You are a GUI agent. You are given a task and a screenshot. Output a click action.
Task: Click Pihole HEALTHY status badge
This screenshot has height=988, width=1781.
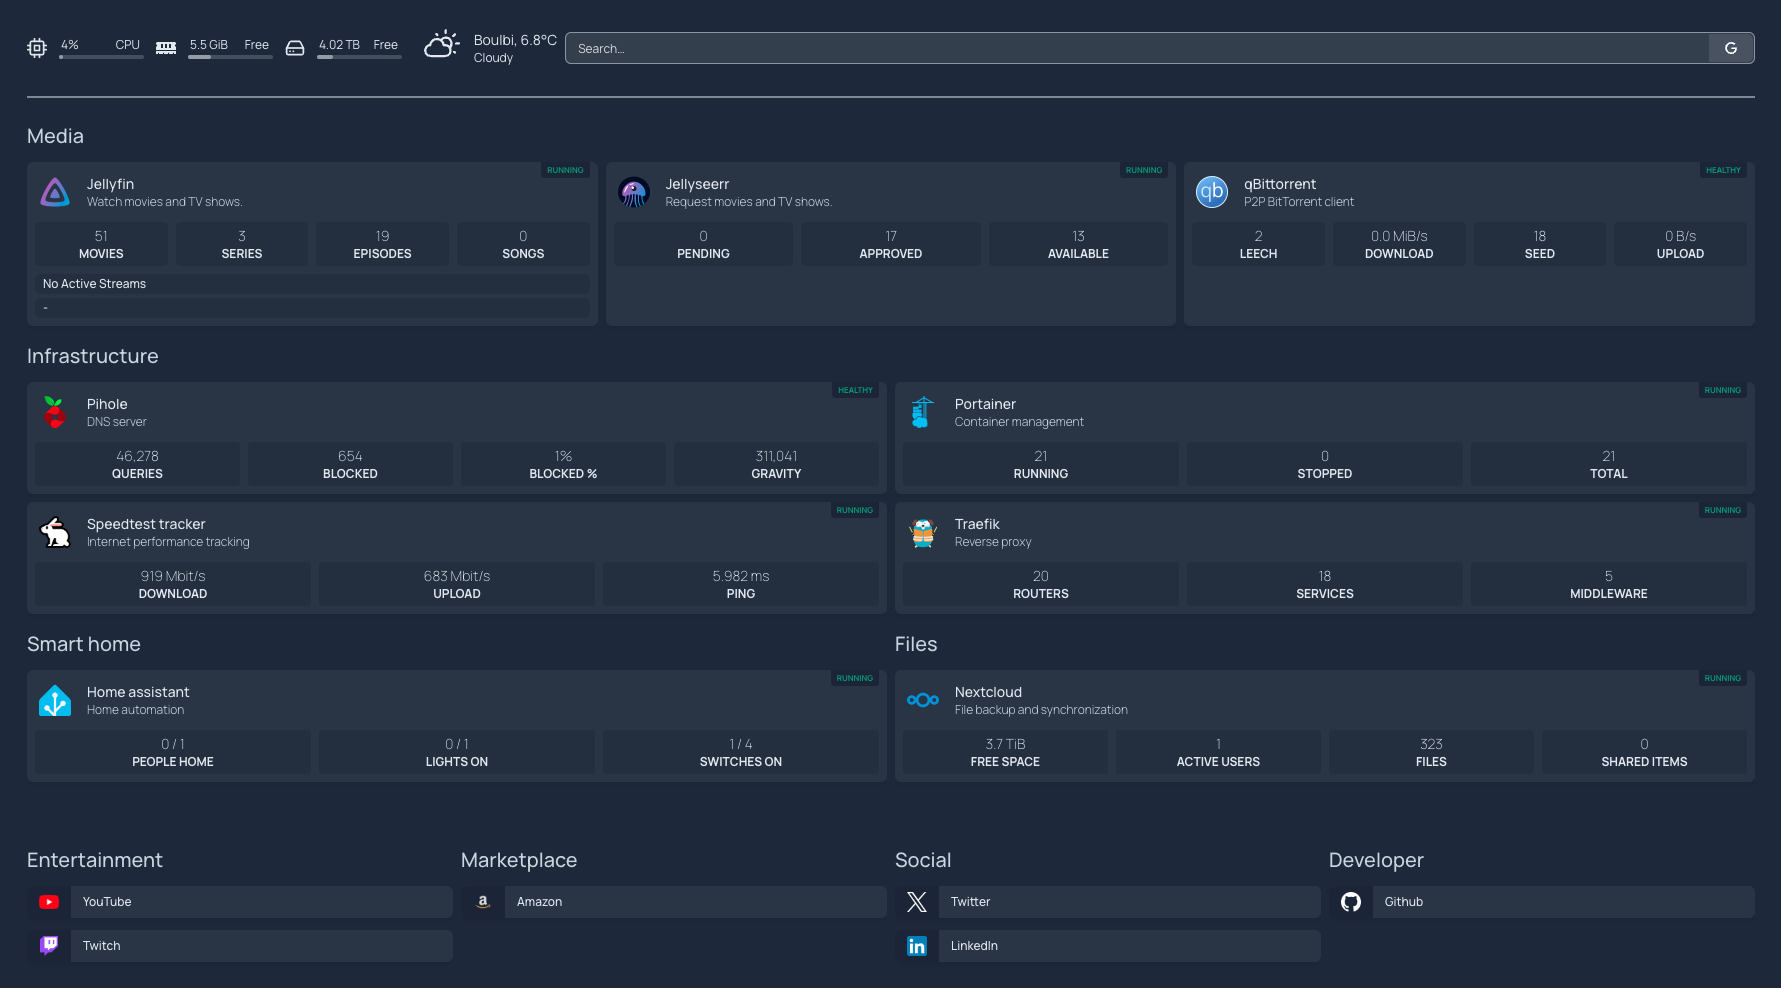click(855, 390)
